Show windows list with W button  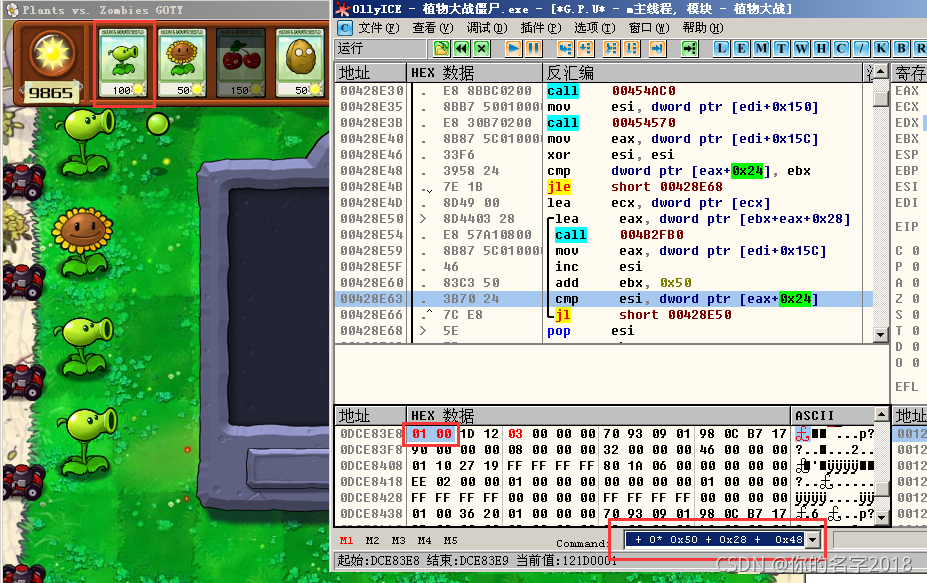802,48
